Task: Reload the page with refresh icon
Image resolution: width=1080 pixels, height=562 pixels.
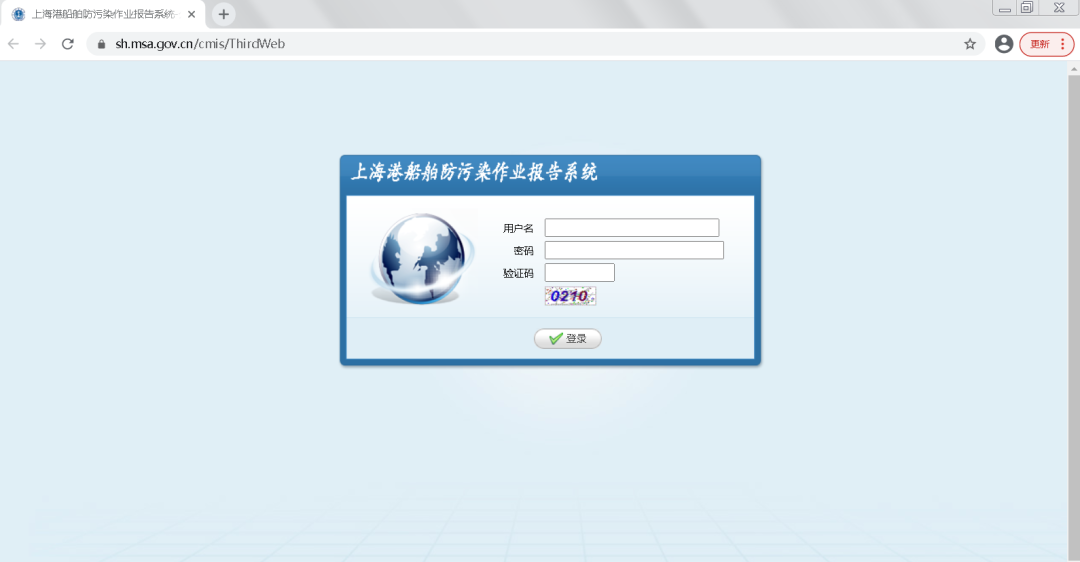Action: (68, 44)
